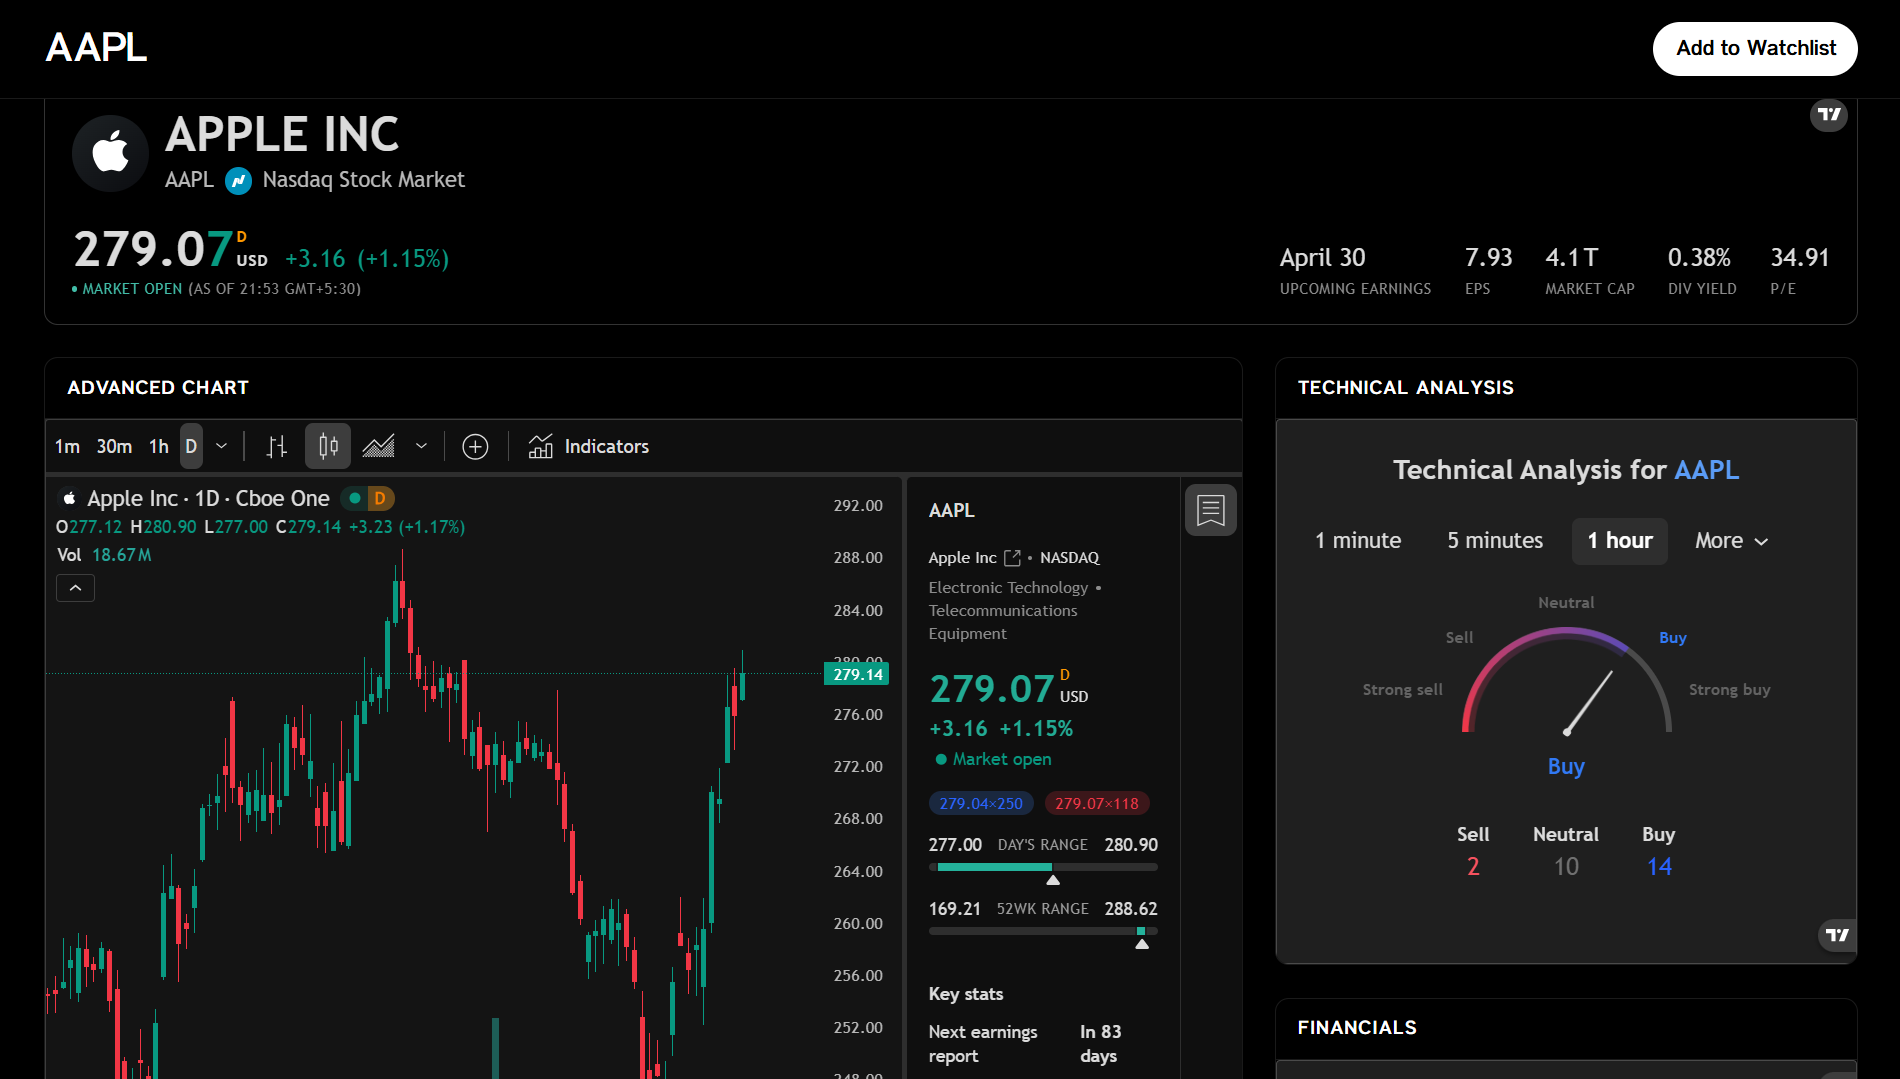Image resolution: width=1900 pixels, height=1079 pixels.
Task: Click the Add to Watchlist button
Action: [1755, 49]
